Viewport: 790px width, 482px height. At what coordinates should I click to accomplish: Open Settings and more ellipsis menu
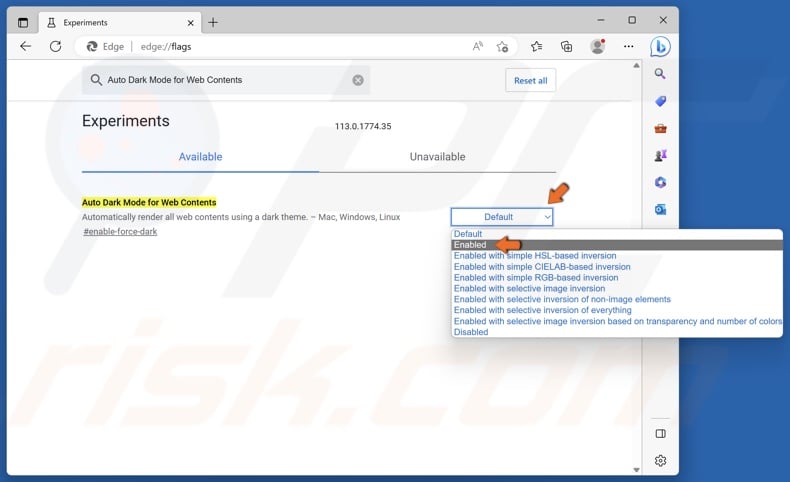click(x=628, y=46)
